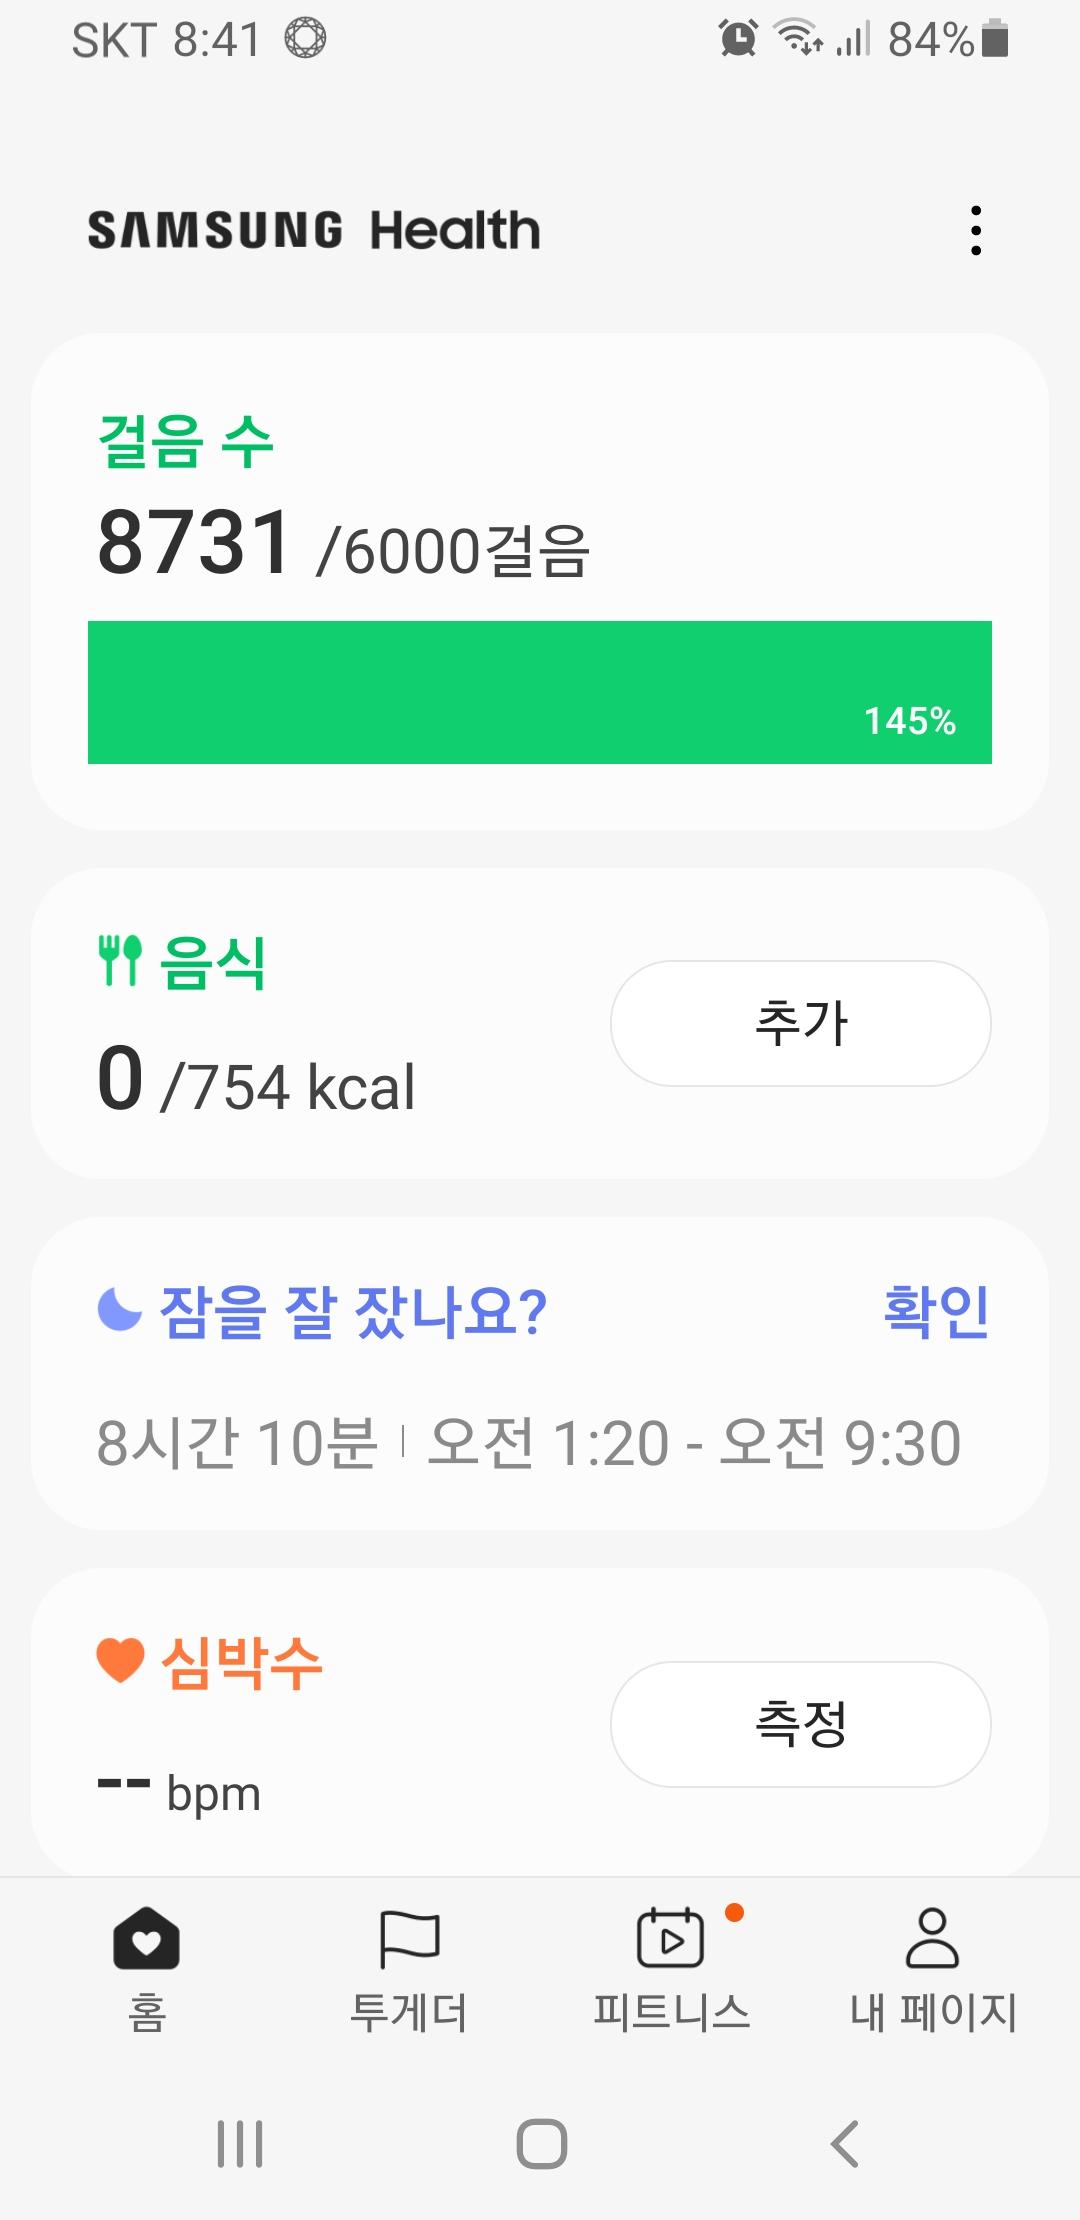Viewport: 1080px width, 2220px height.
Task: Open the 피트니스 fitness tab
Action: [x=671, y=1968]
